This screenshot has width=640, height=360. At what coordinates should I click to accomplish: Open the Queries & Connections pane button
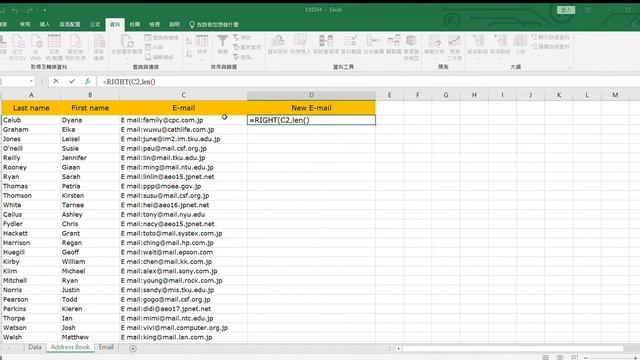(x=162, y=38)
